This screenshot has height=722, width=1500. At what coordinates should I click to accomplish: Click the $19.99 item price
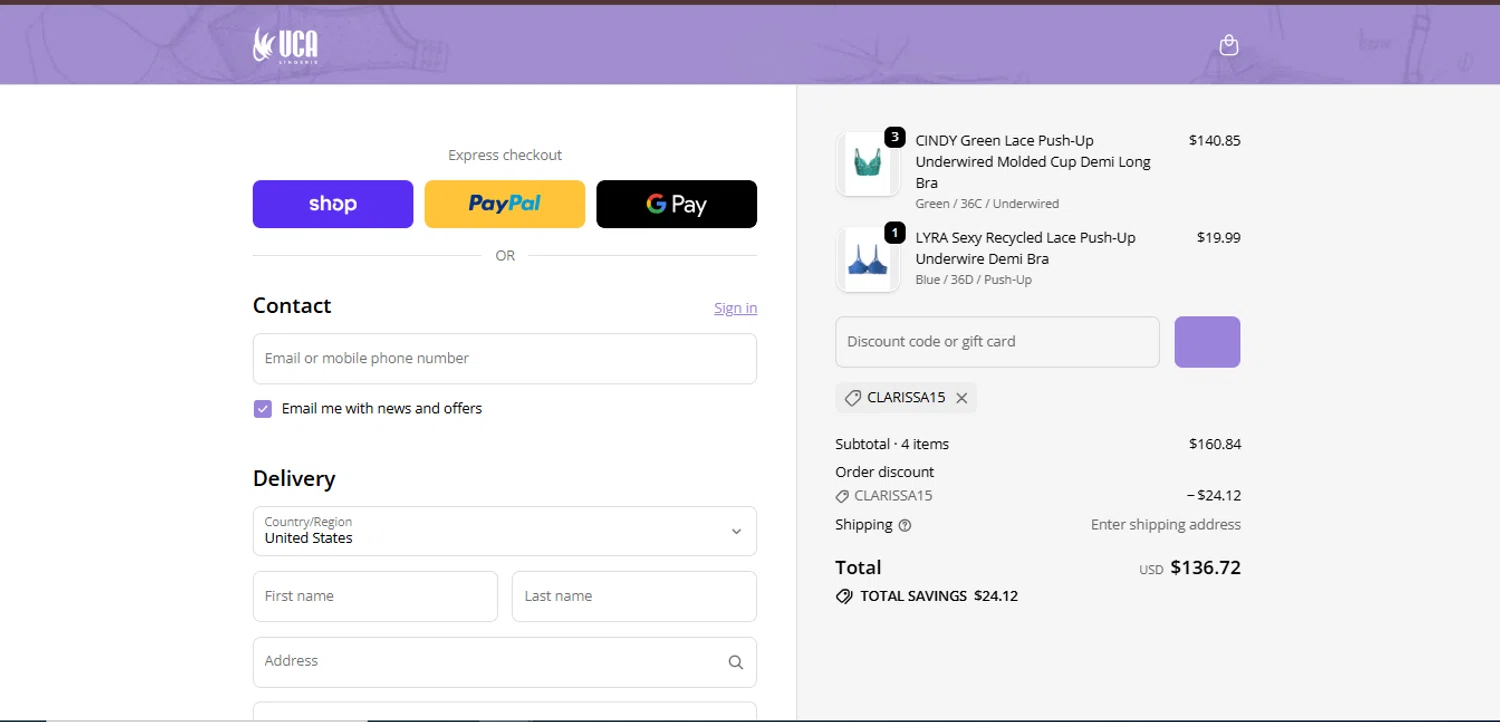(1218, 238)
